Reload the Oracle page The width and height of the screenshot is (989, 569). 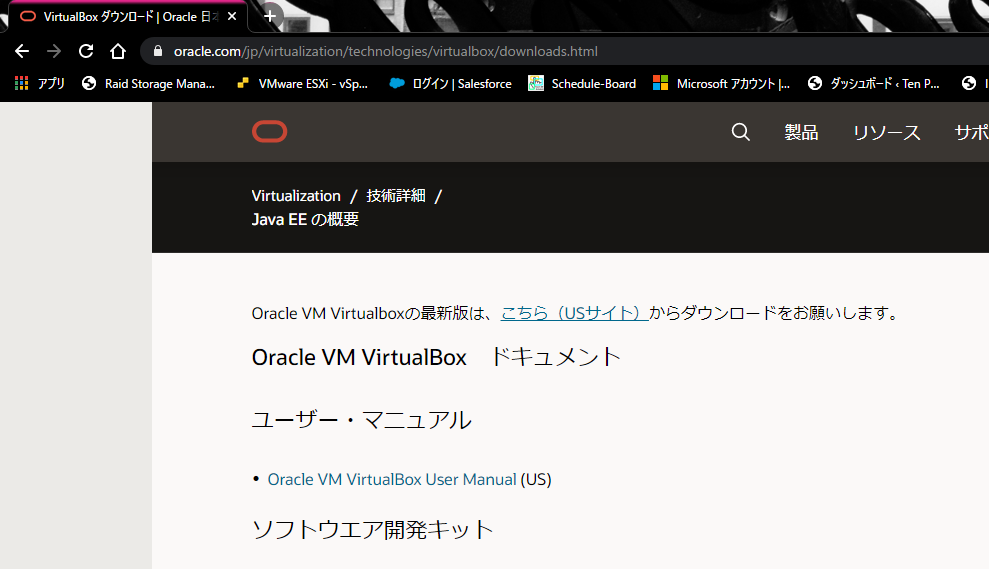coord(86,51)
